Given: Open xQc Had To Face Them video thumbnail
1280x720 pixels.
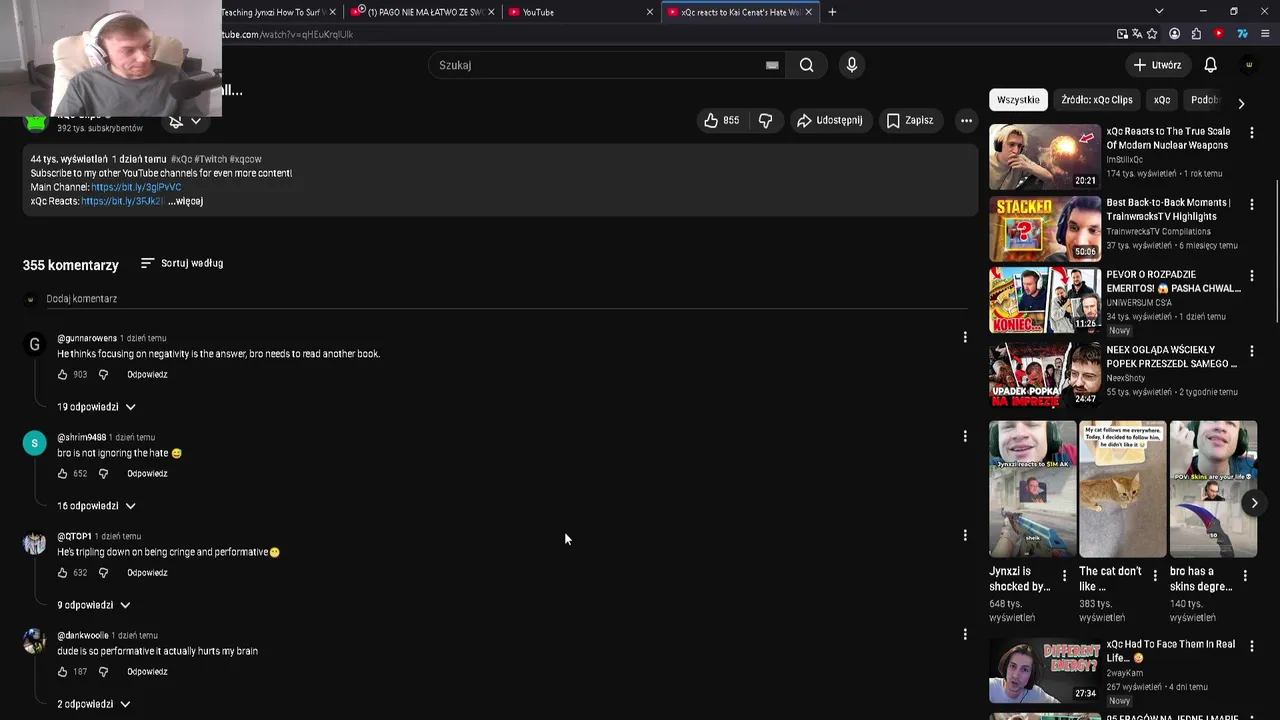Looking at the screenshot, I should [x=1045, y=670].
